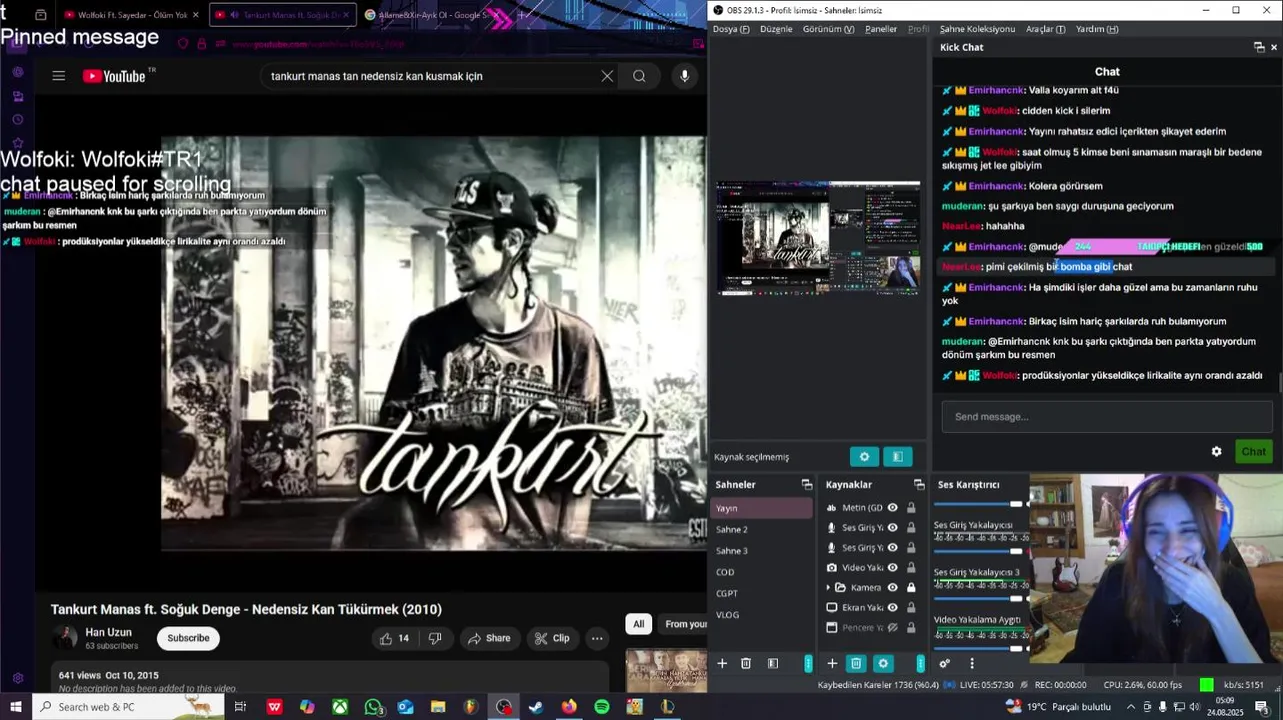Float the Kaynaklar dock panel

919,484
